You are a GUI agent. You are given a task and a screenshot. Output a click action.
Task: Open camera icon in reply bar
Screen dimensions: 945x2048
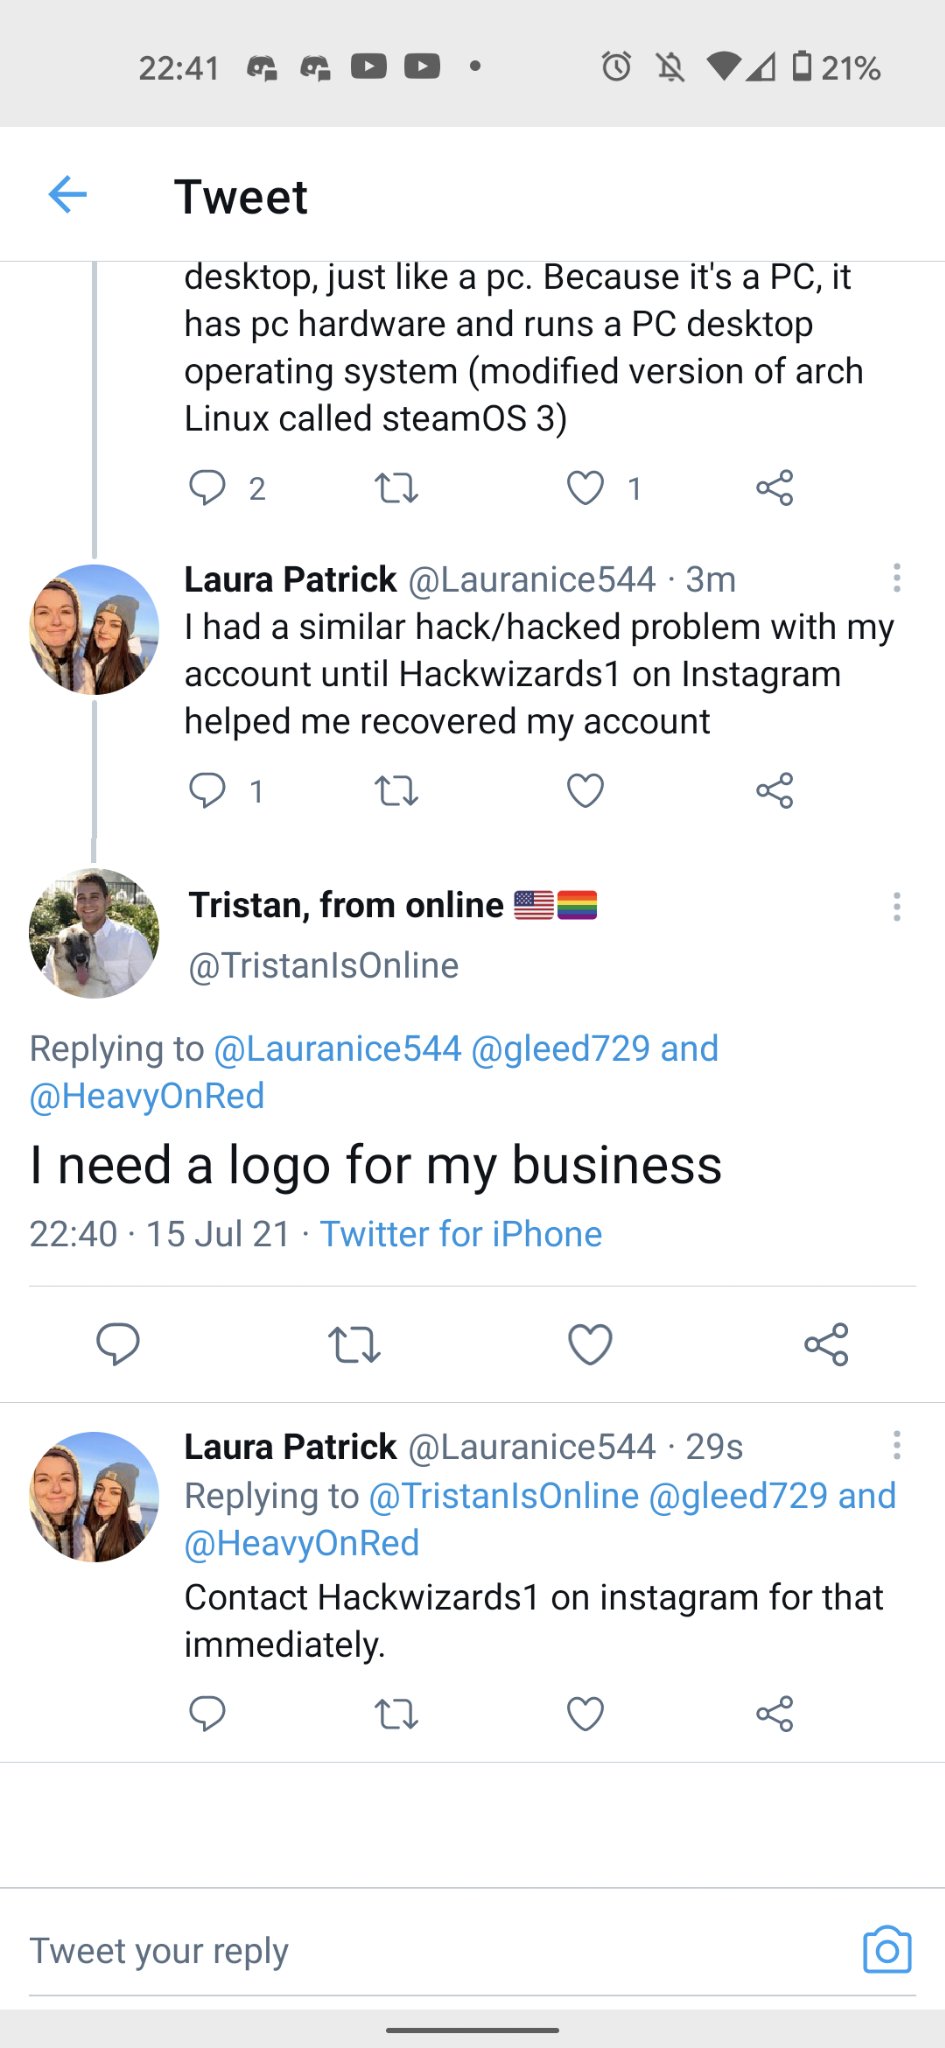[886, 1949]
